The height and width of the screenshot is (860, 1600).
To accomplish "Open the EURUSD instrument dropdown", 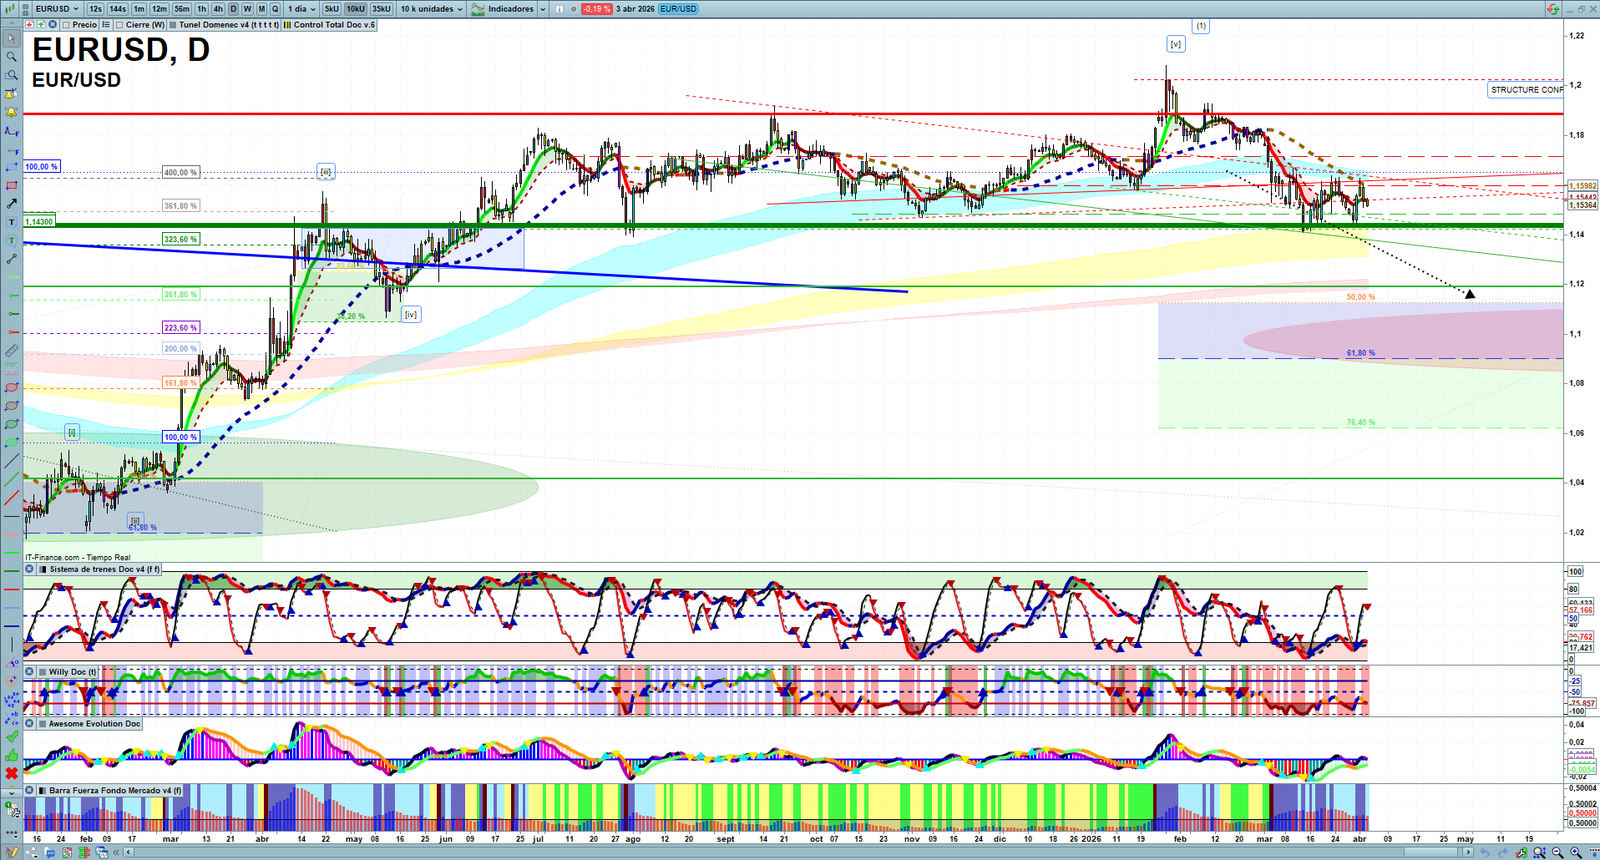I will [x=56, y=9].
